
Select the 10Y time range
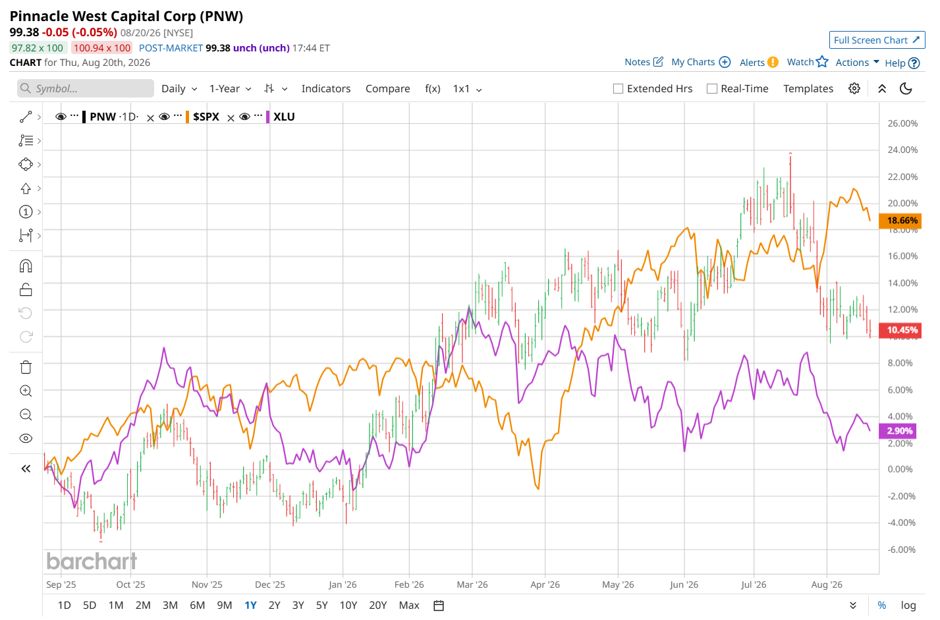348,606
